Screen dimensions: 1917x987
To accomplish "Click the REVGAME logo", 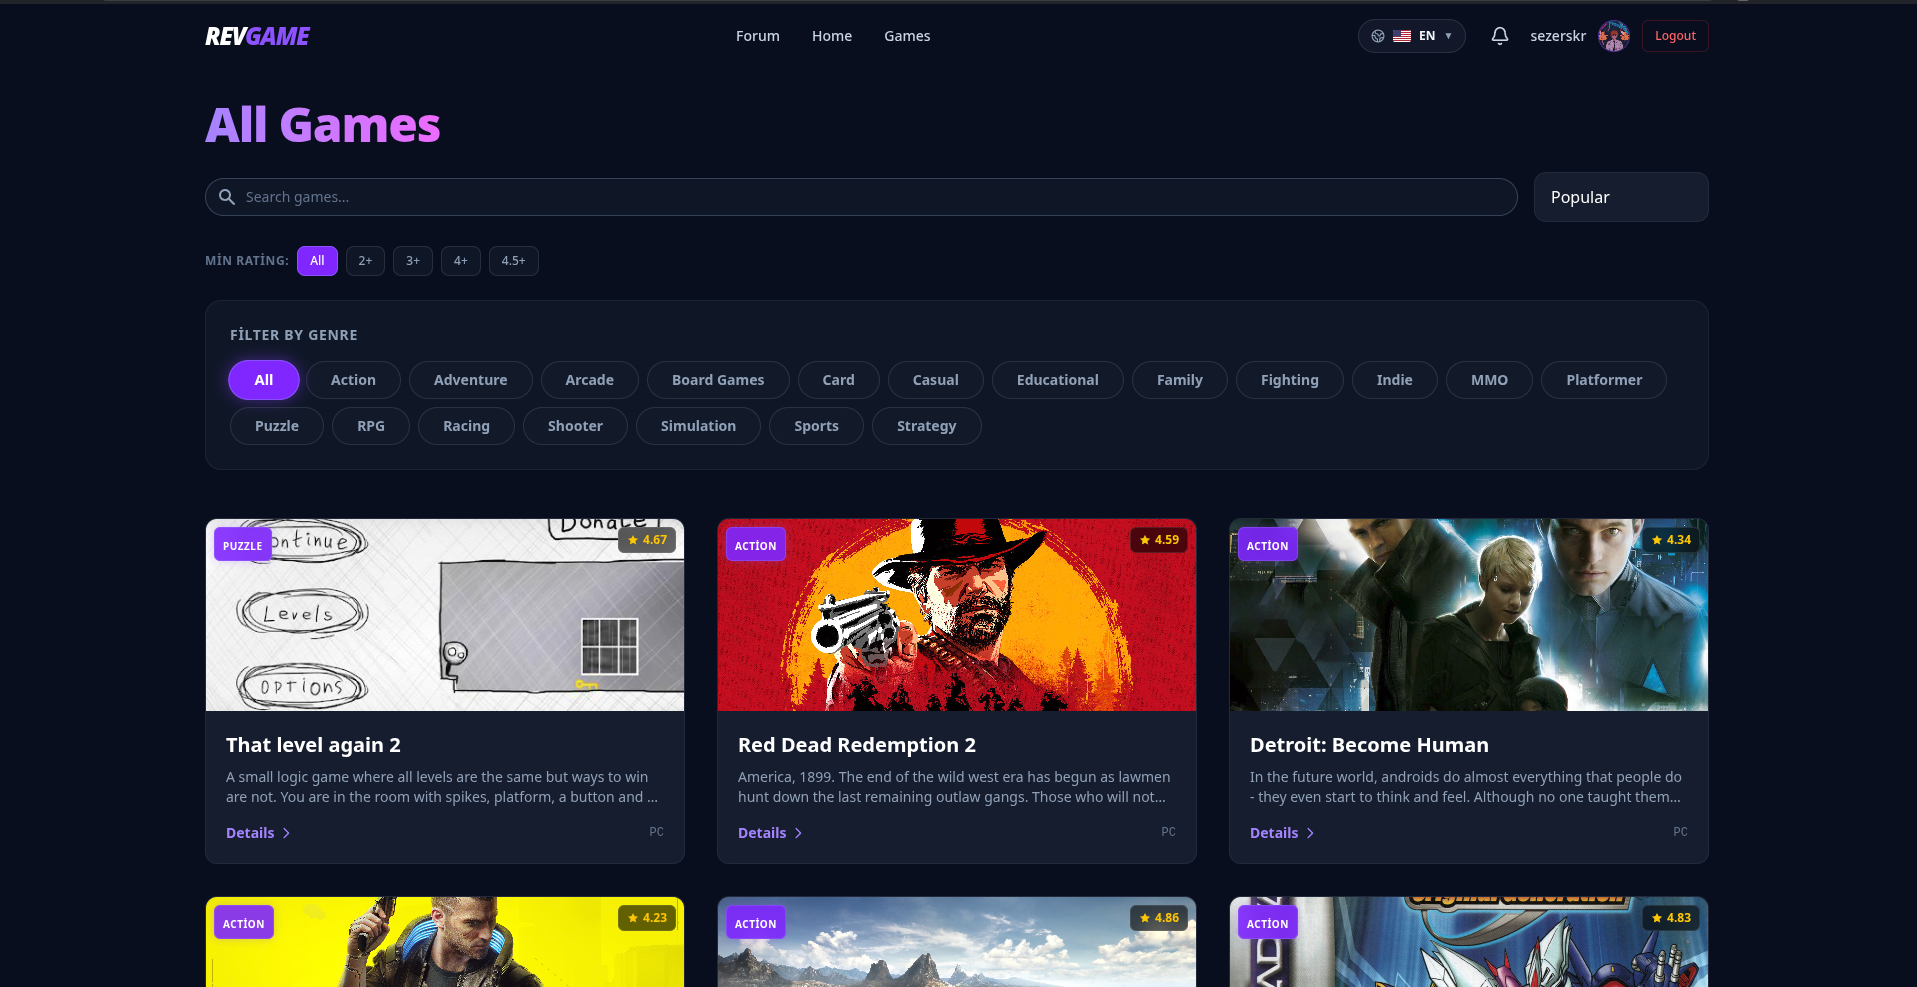I will click(x=257, y=35).
